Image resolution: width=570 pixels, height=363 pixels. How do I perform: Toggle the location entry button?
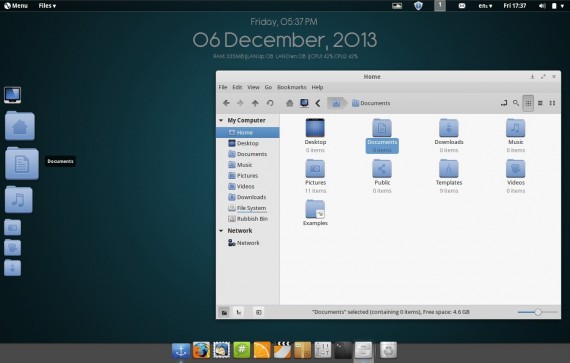pos(503,103)
